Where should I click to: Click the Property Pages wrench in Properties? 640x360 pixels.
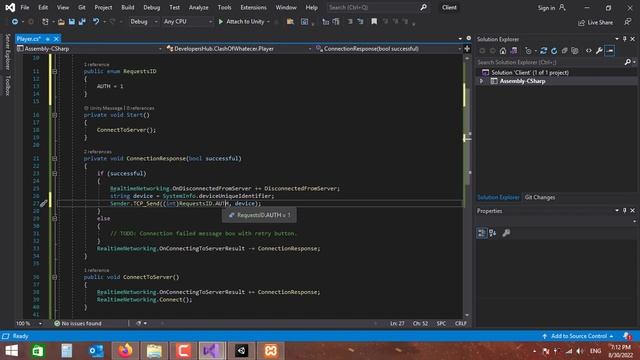pyautogui.click(x=506, y=233)
